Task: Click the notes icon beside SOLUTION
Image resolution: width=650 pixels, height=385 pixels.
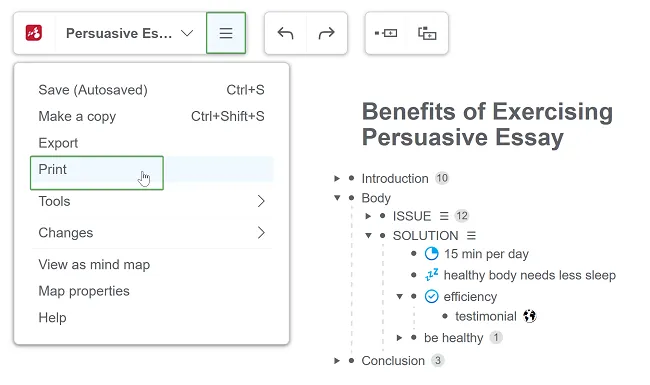Action: click(x=471, y=236)
